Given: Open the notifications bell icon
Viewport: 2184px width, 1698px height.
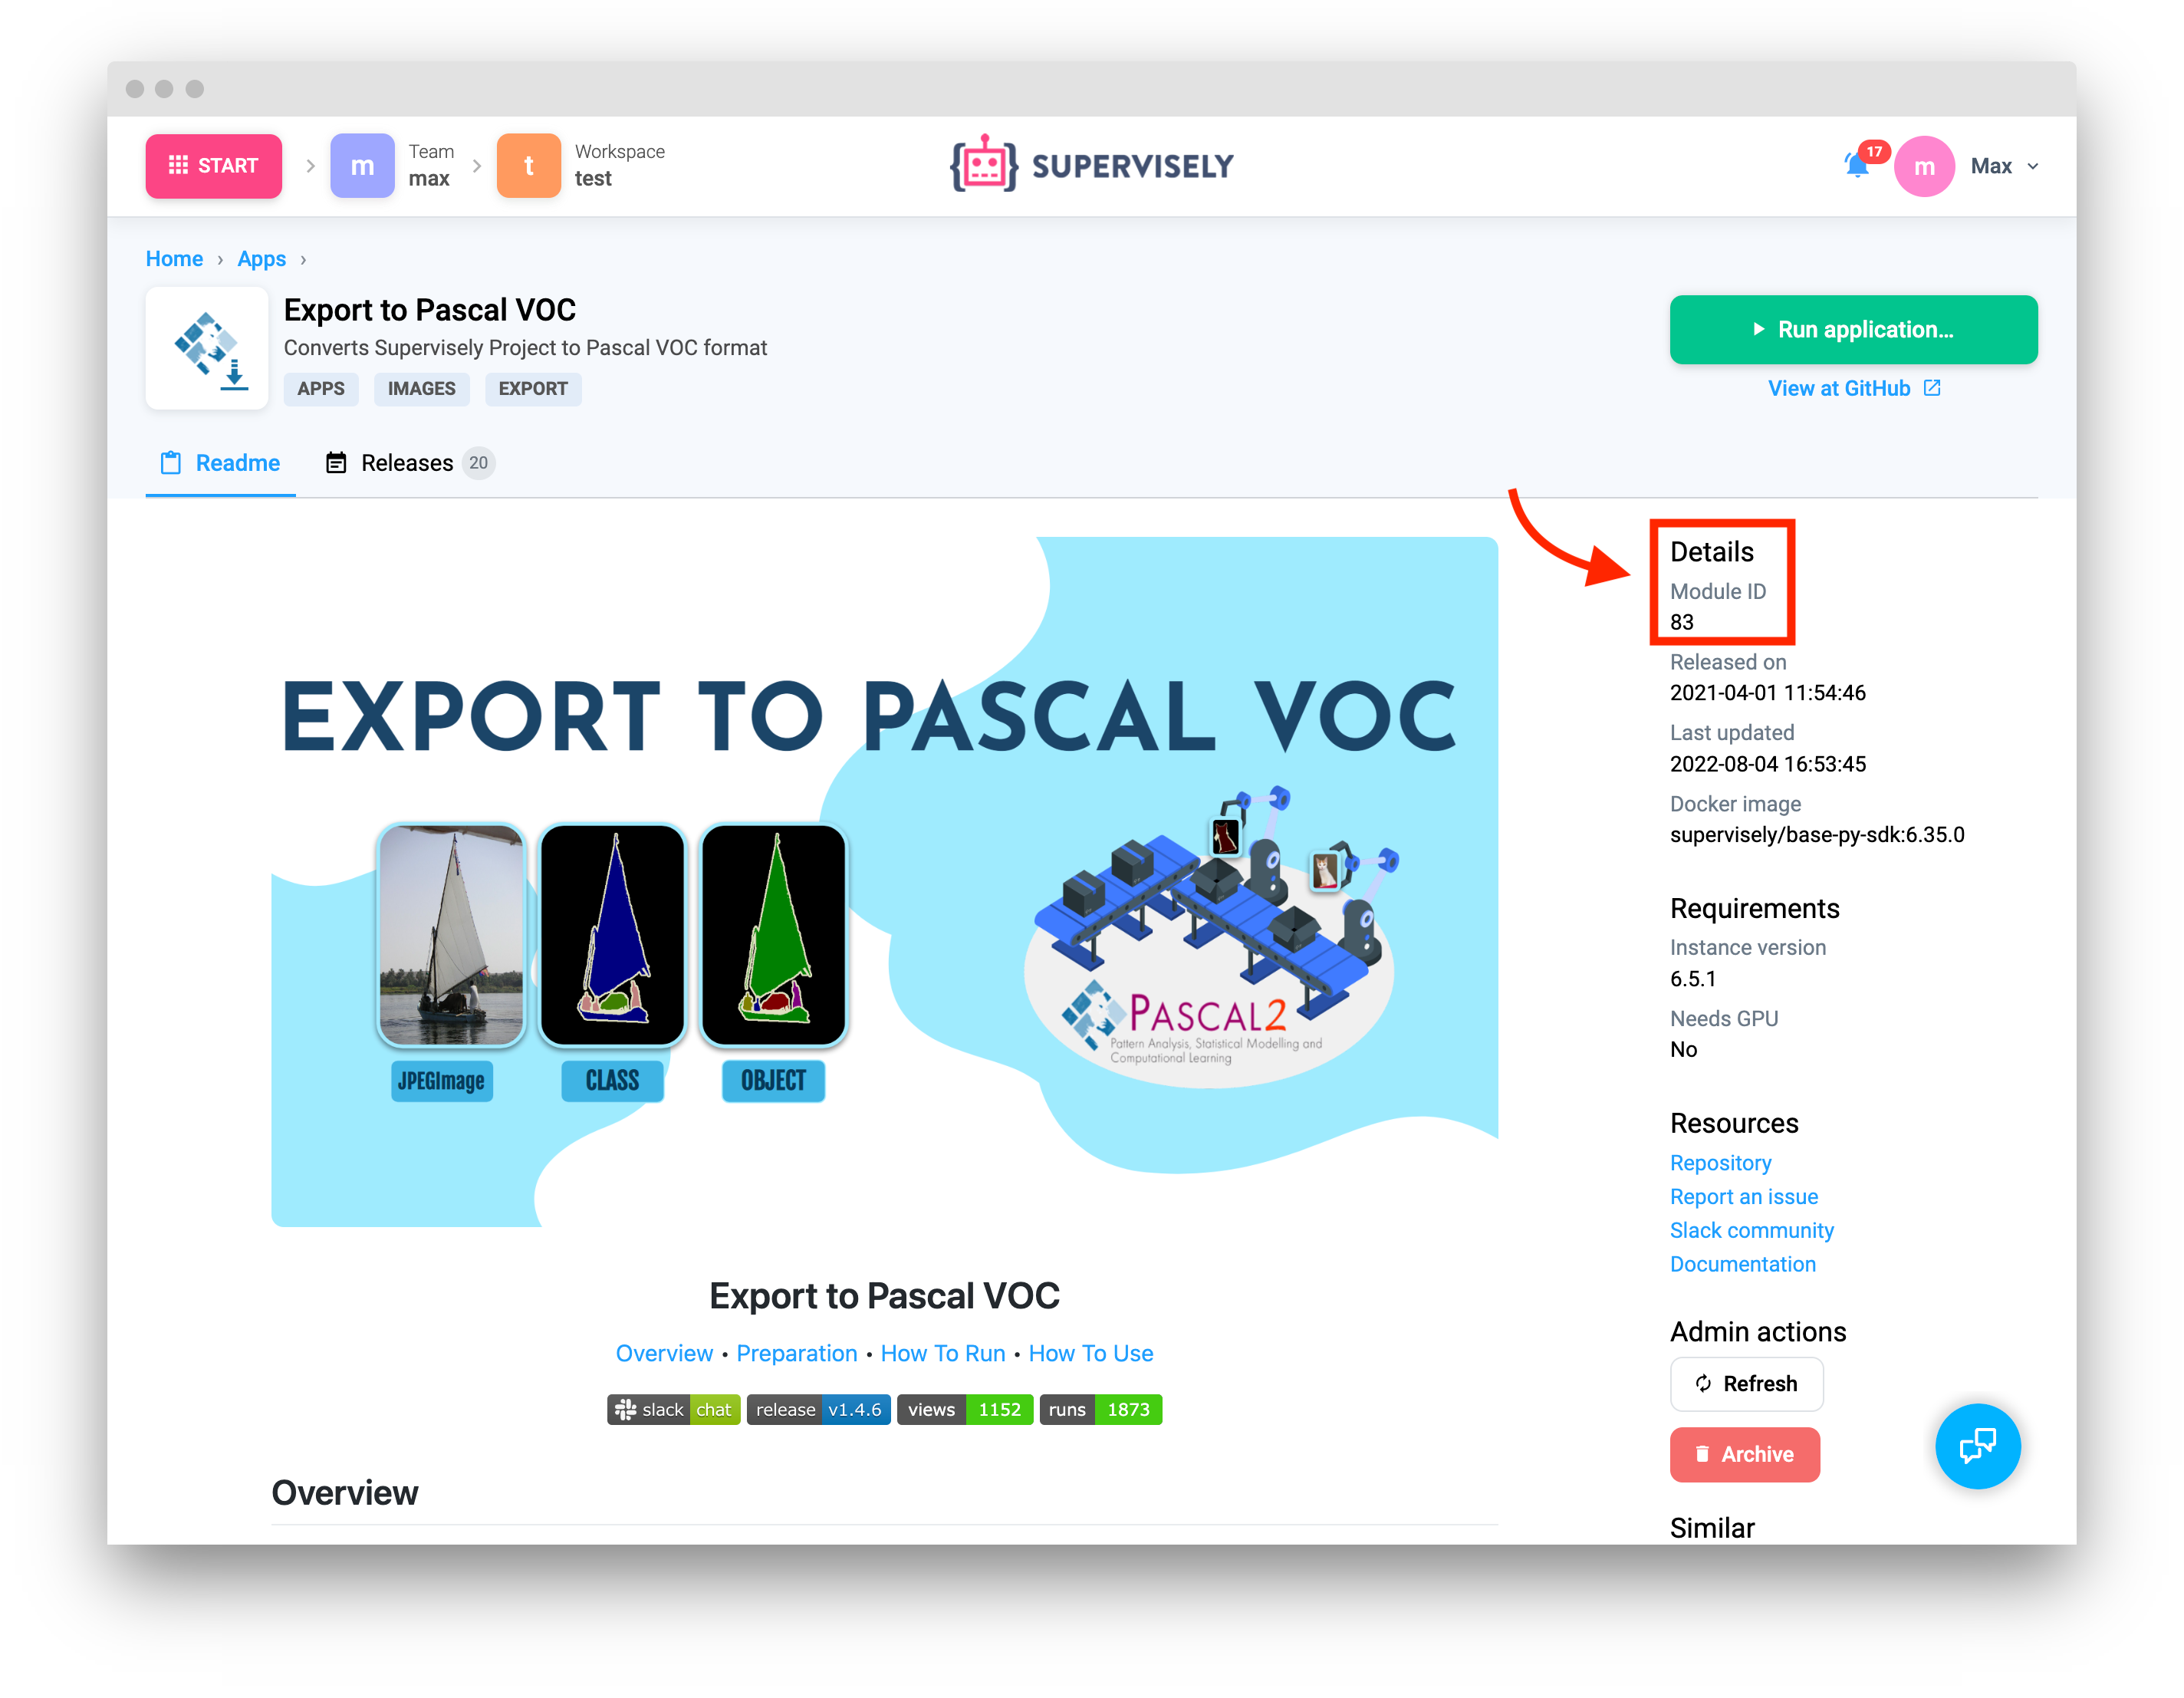Looking at the screenshot, I should (x=1856, y=165).
